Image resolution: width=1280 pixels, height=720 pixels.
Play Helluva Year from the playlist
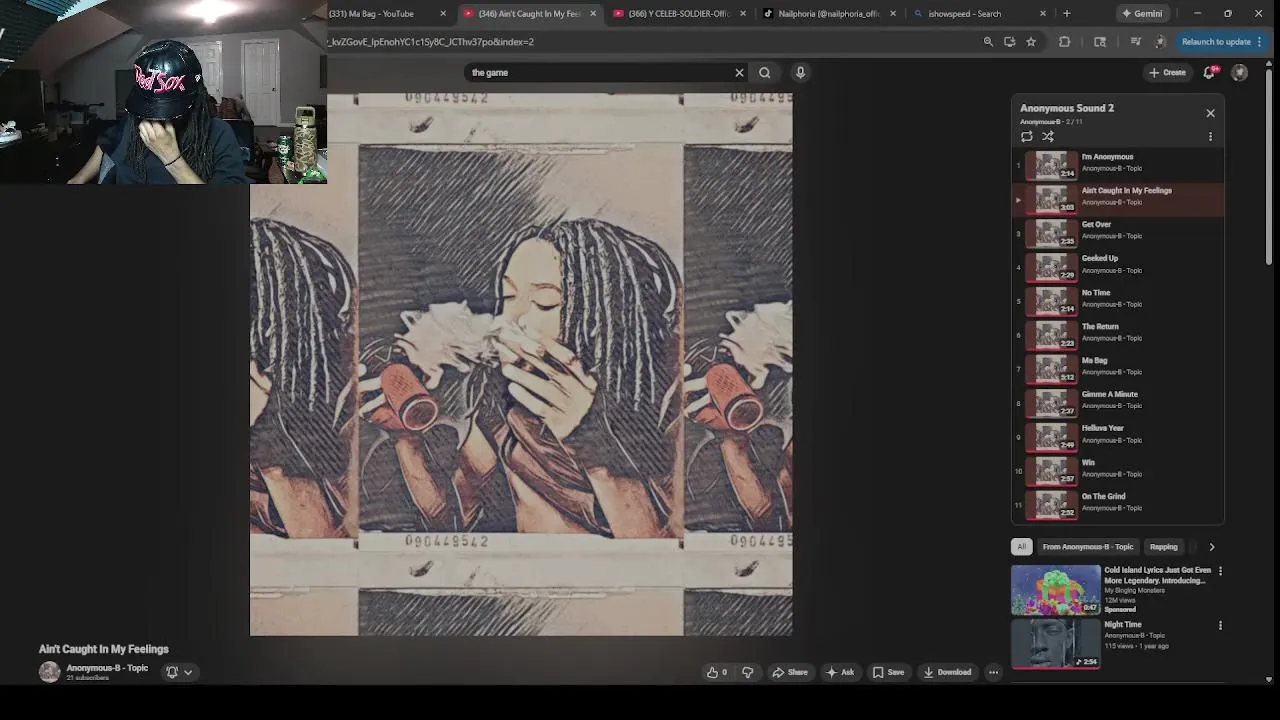[x=1118, y=436]
